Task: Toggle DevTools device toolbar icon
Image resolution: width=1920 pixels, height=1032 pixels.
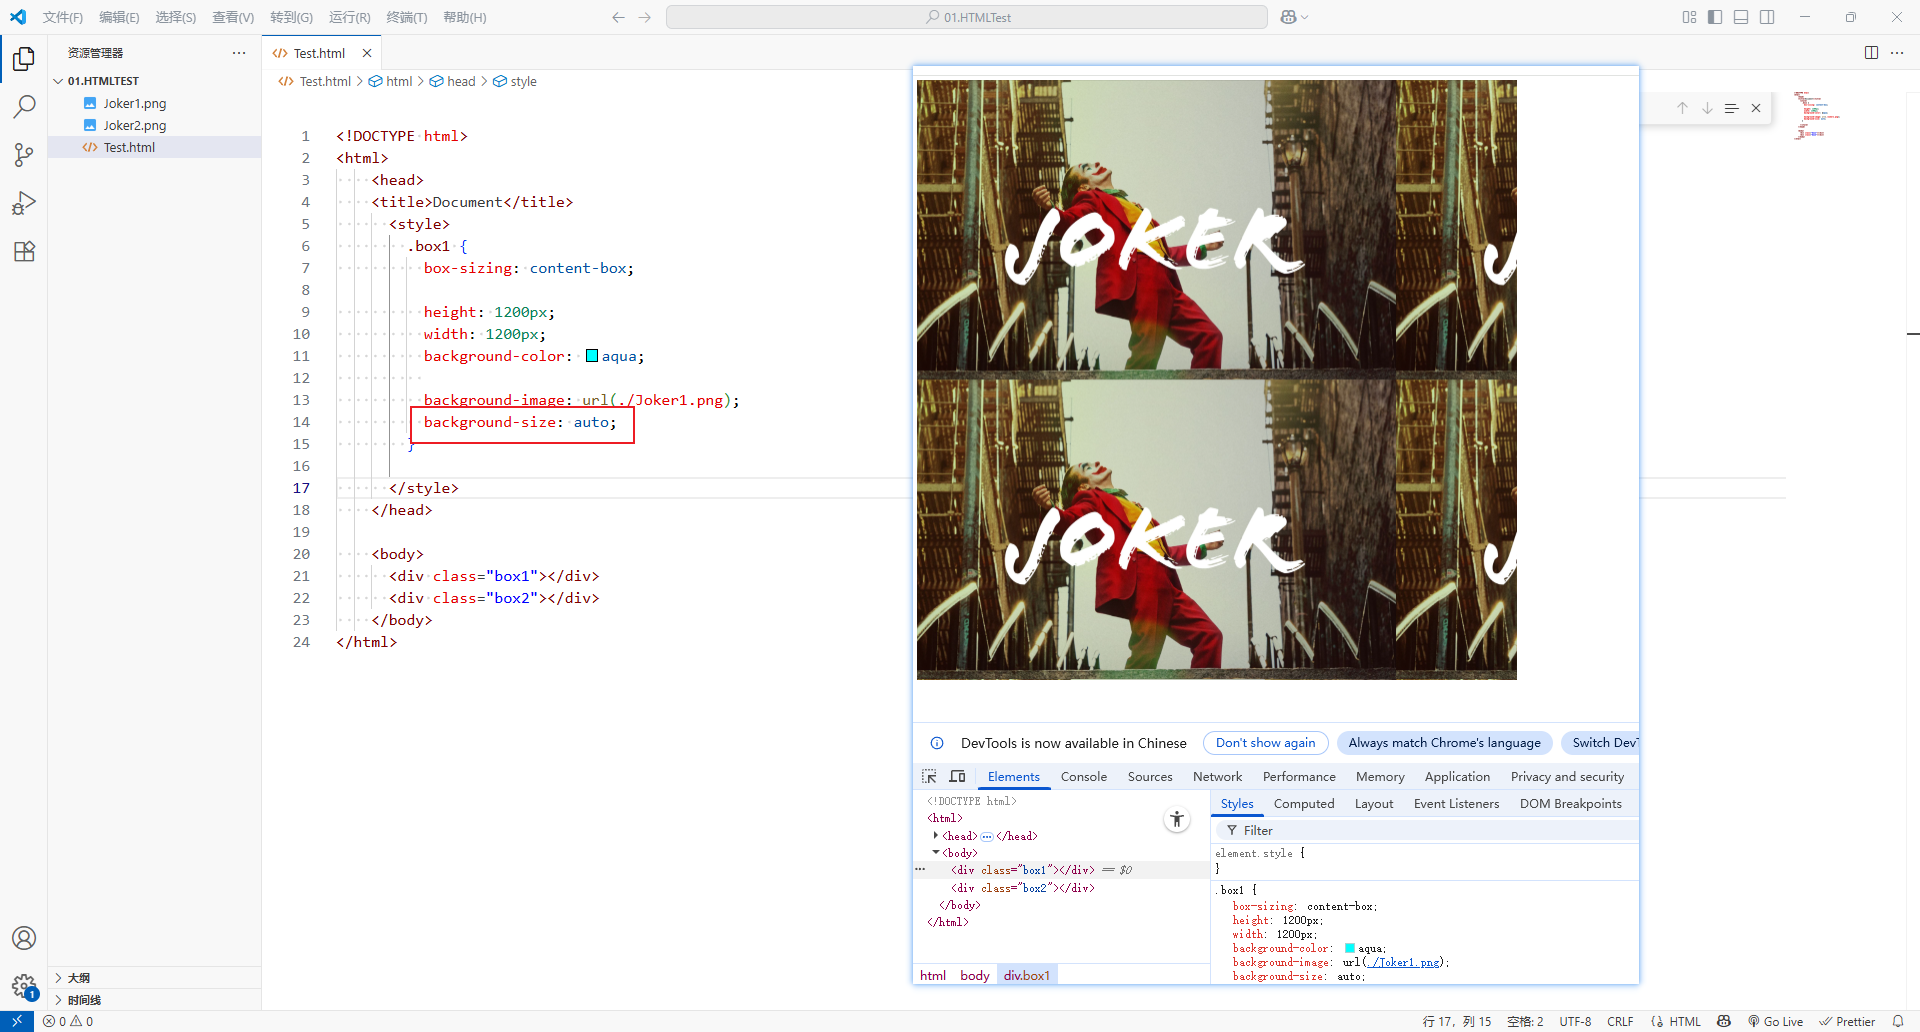Action: pyautogui.click(x=957, y=776)
